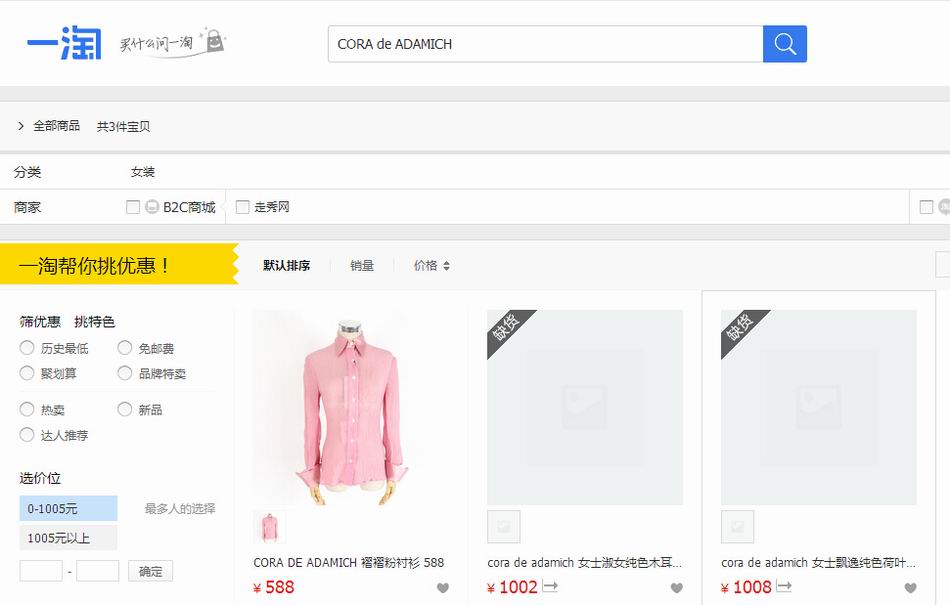Select the small pink shirt thumbnail

point(270,527)
